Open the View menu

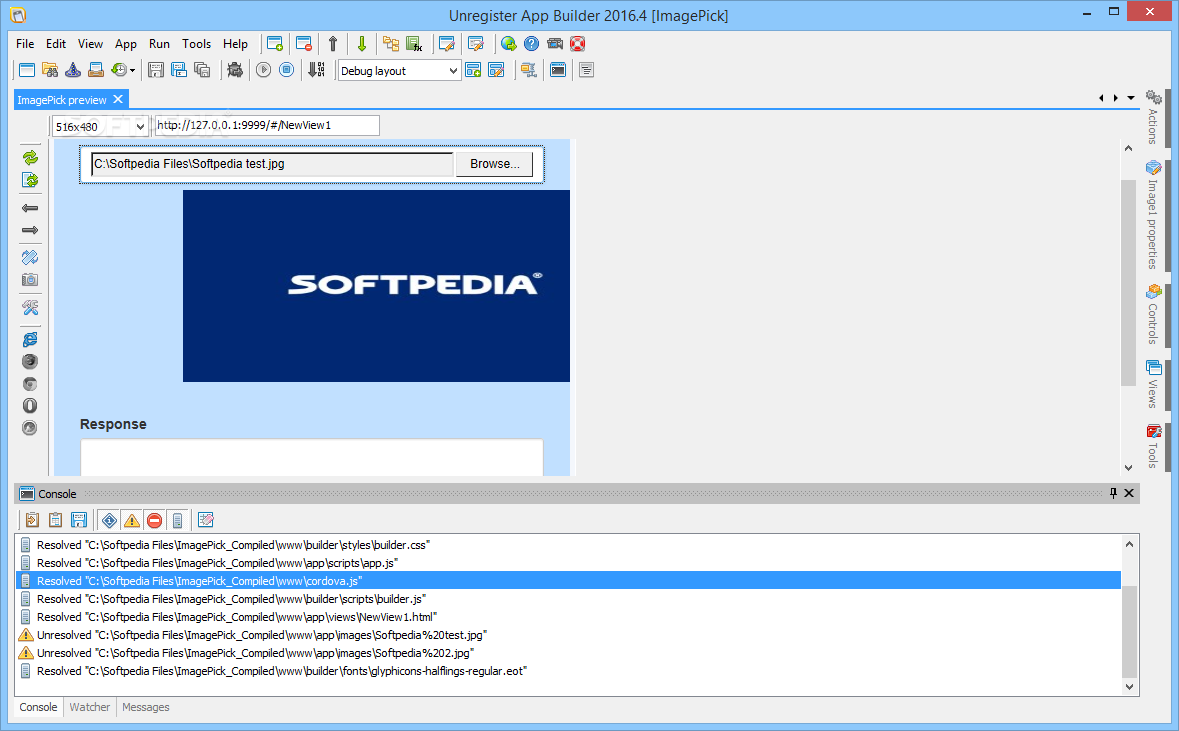[x=90, y=44]
